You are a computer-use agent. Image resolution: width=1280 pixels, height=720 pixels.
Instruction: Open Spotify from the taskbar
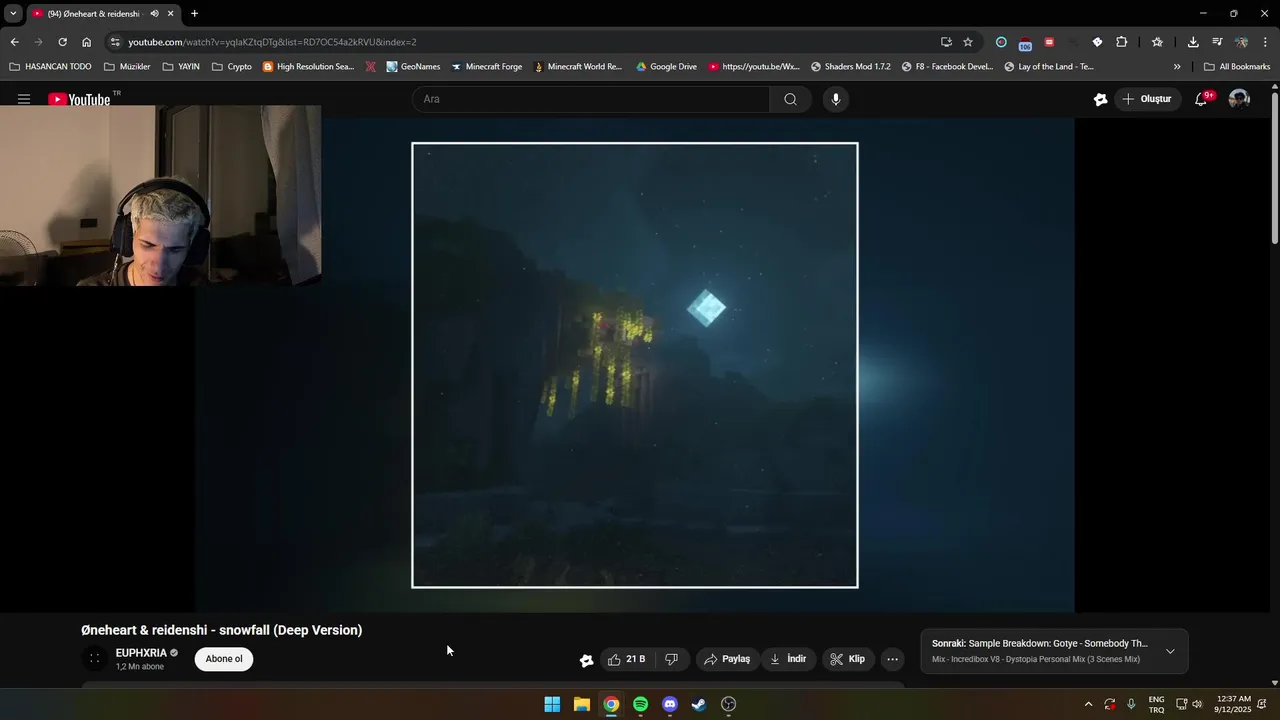(640, 704)
